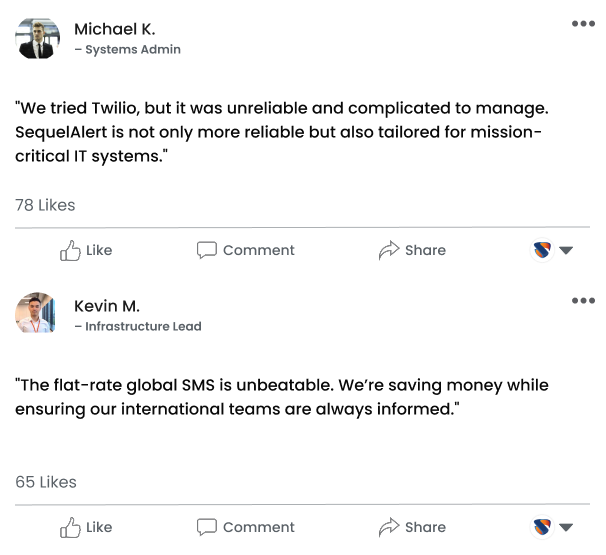Open three-dot options menu on Kevin M.'s post
Image resolution: width=606 pixels, height=555 pixels.
[x=583, y=301]
